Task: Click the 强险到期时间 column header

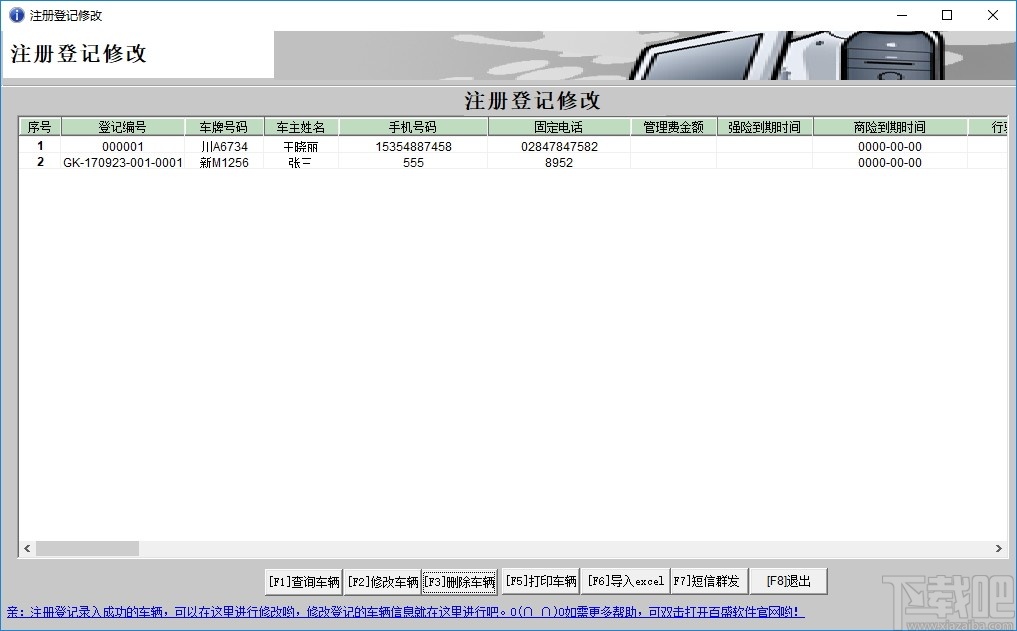Action: click(x=765, y=126)
